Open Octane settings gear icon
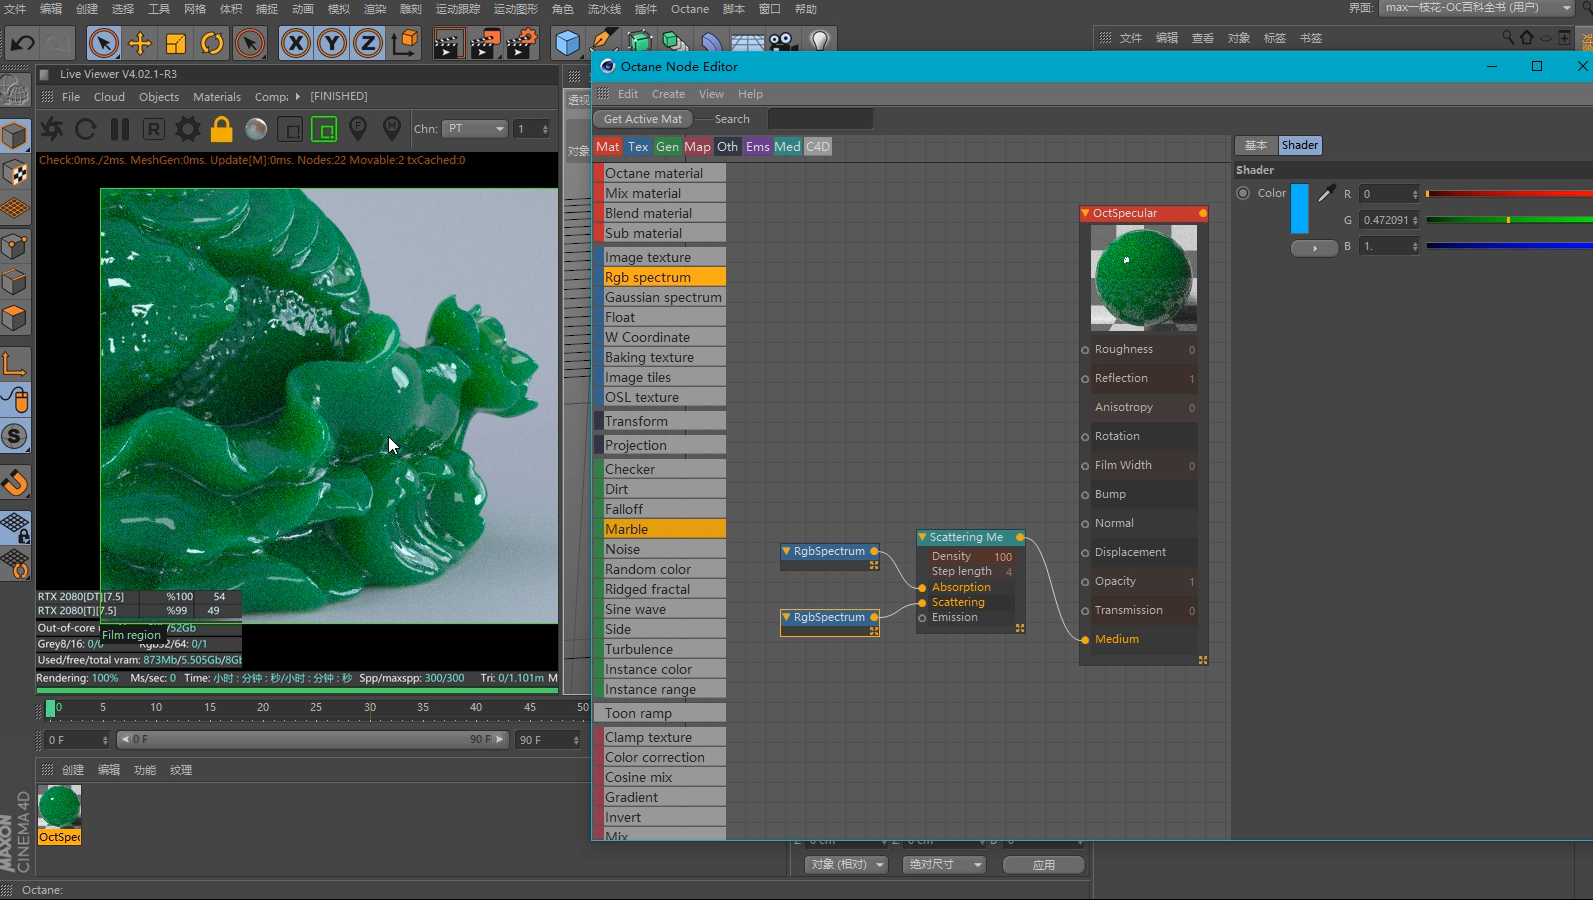Viewport: 1593px width, 900px height. 187,129
